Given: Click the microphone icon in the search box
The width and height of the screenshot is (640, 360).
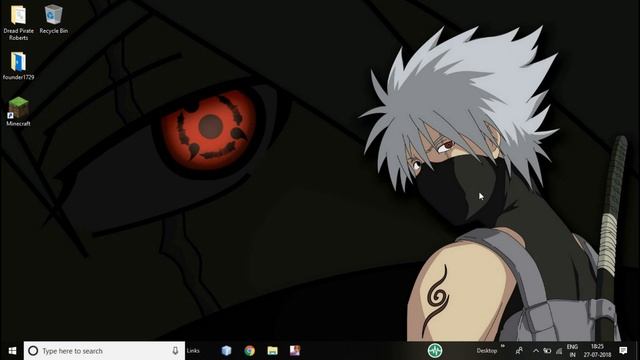Looking at the screenshot, I should [175, 351].
